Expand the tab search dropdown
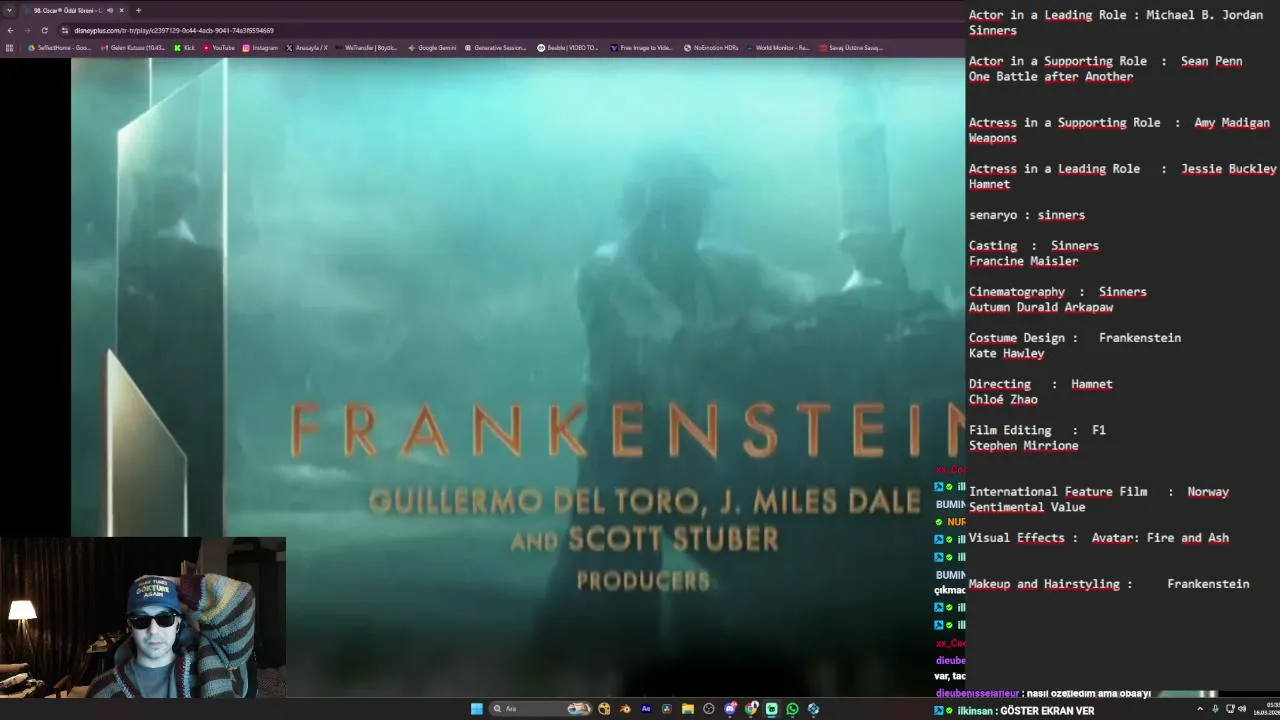This screenshot has height=720, width=1280. (x=9, y=10)
